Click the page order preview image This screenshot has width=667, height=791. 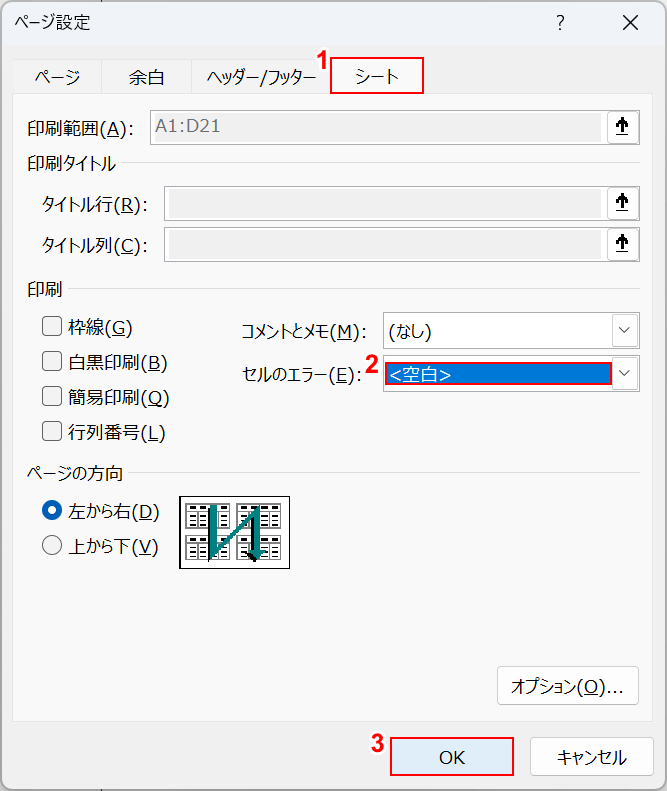(234, 532)
